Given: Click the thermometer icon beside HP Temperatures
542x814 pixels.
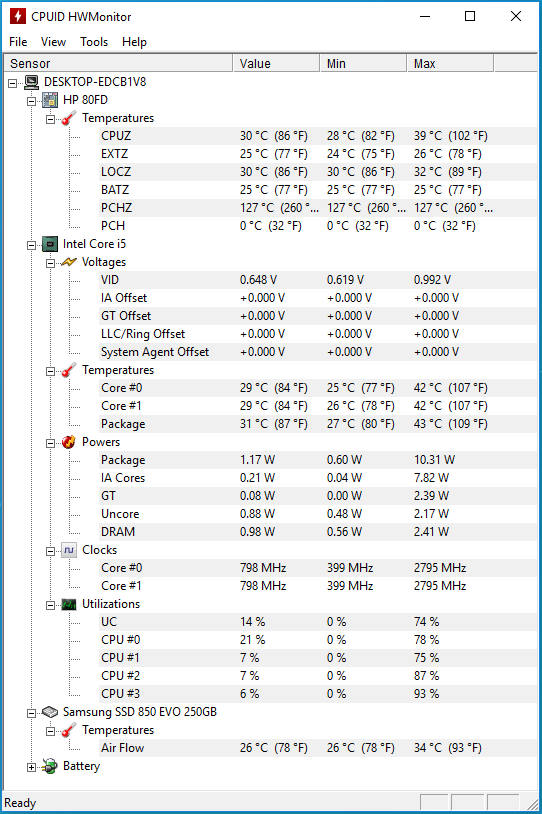Looking at the screenshot, I should [x=69, y=118].
